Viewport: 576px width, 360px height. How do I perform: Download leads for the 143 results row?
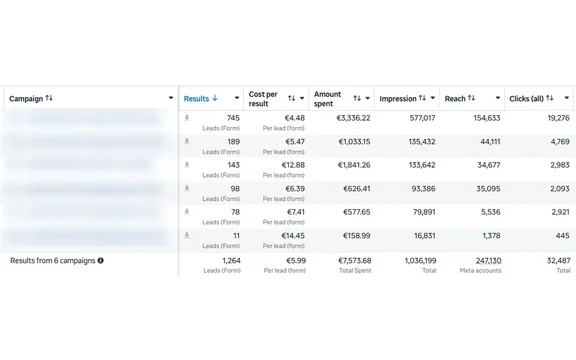(187, 165)
